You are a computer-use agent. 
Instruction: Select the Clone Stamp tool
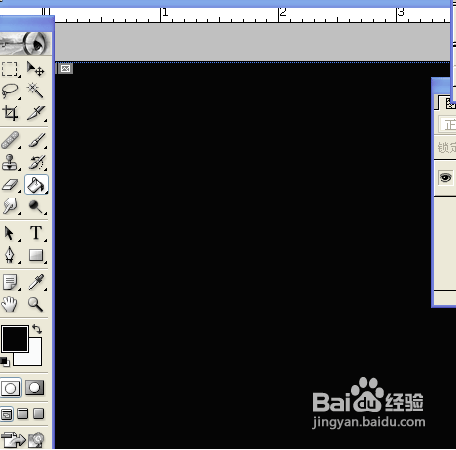click(x=10, y=162)
